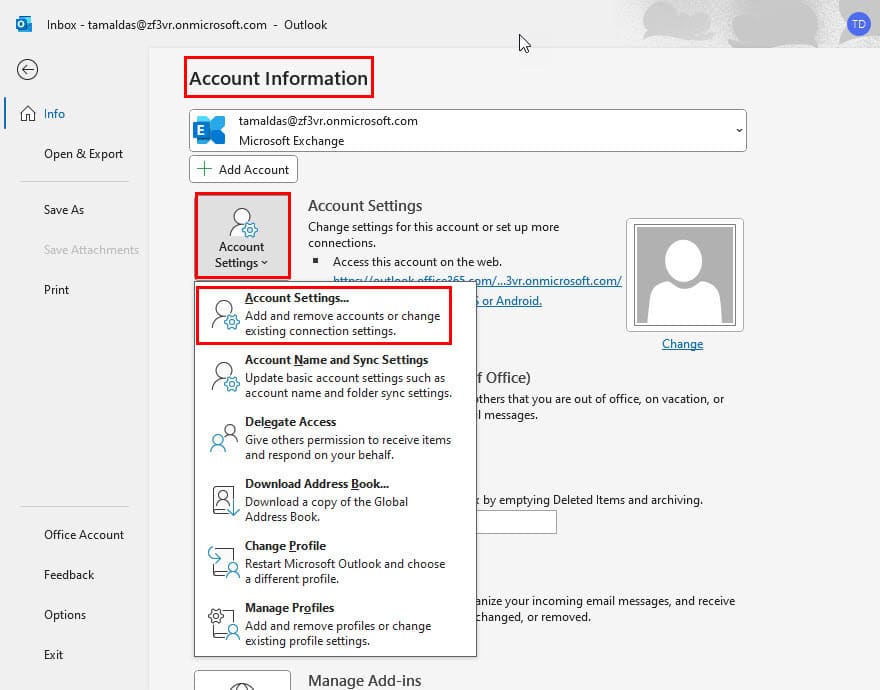Select Account Name and Sync Settings
This screenshot has height=690, width=880.
[335, 376]
